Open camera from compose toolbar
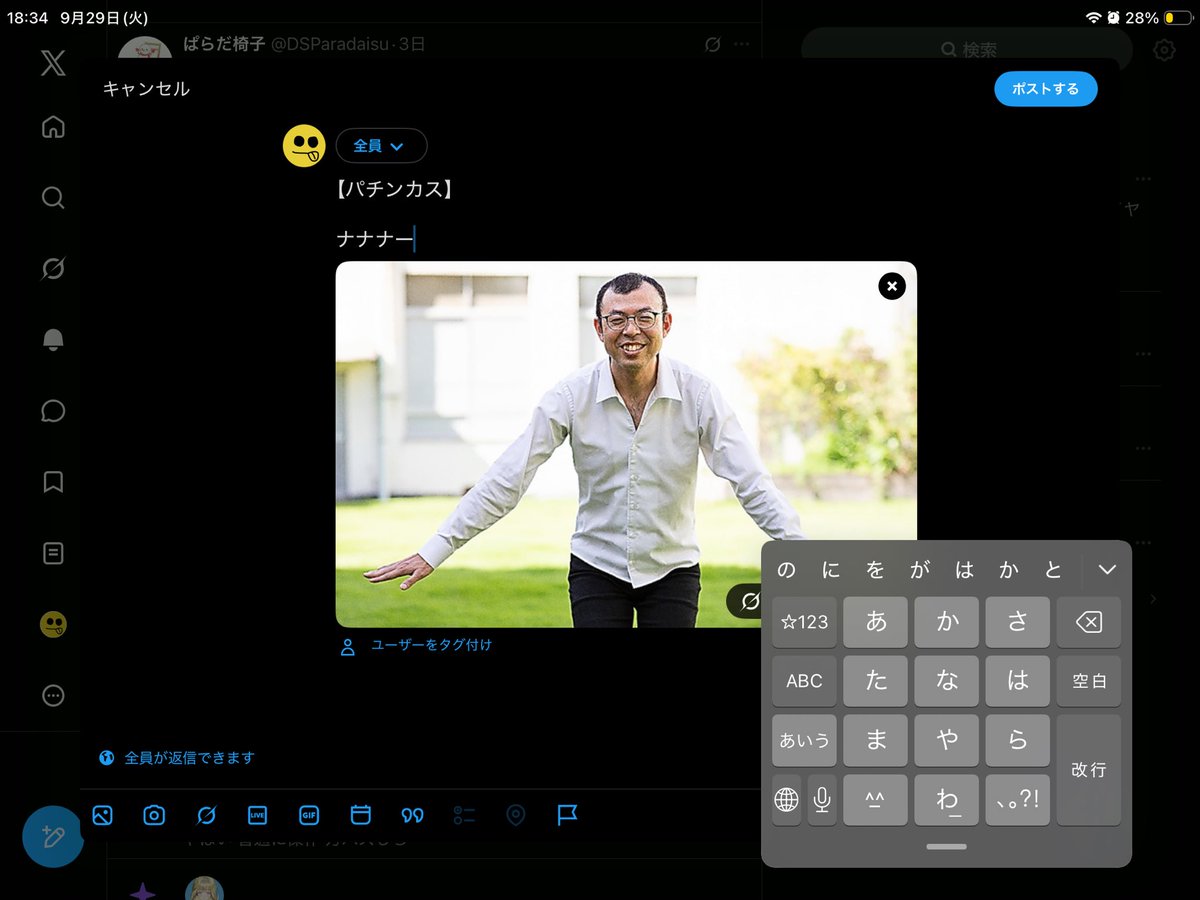The height and width of the screenshot is (900, 1200). coord(154,815)
